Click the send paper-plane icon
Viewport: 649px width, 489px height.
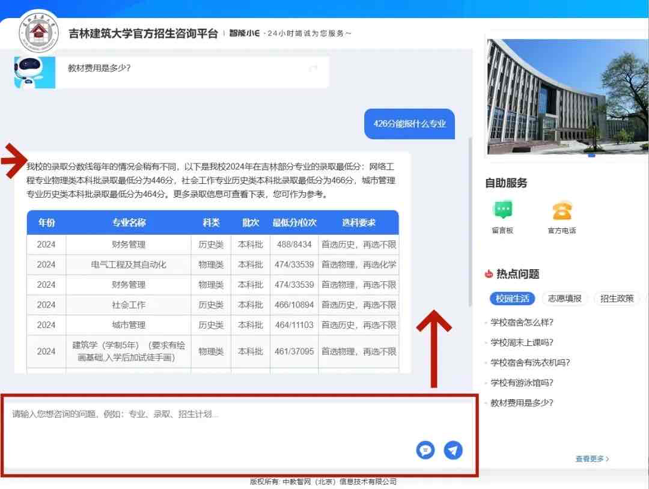point(453,450)
